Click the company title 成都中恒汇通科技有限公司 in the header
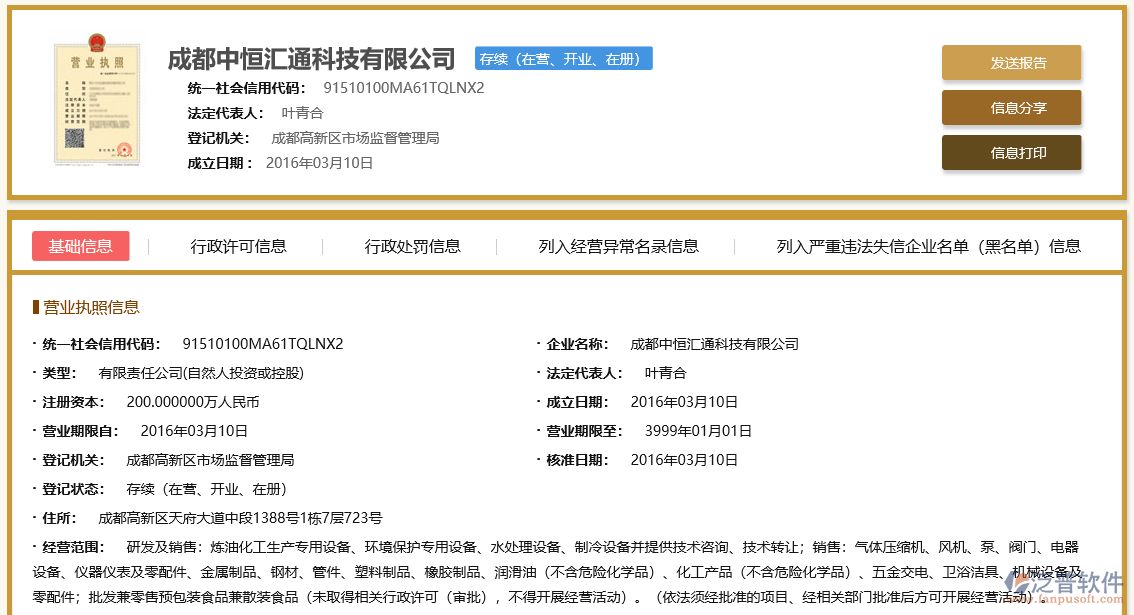This screenshot has width=1134, height=615. click(x=311, y=59)
